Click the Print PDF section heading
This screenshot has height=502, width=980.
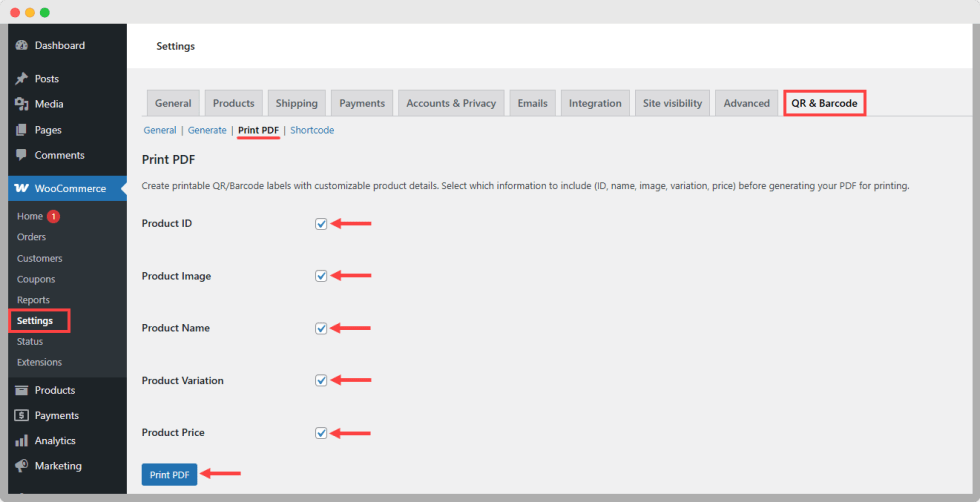tap(169, 160)
